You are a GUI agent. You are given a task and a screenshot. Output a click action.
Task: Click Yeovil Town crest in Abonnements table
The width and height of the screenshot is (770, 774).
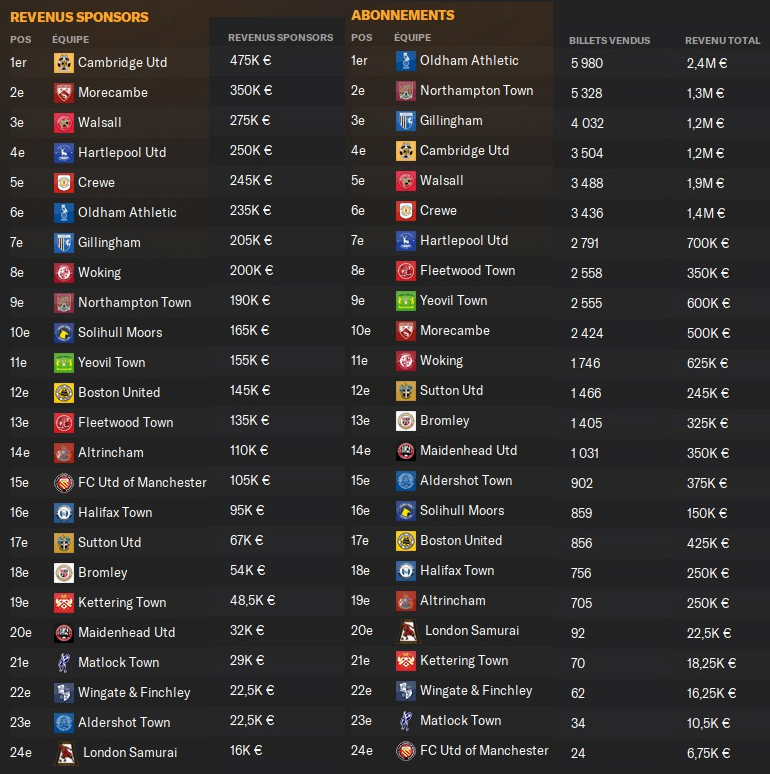coord(406,301)
